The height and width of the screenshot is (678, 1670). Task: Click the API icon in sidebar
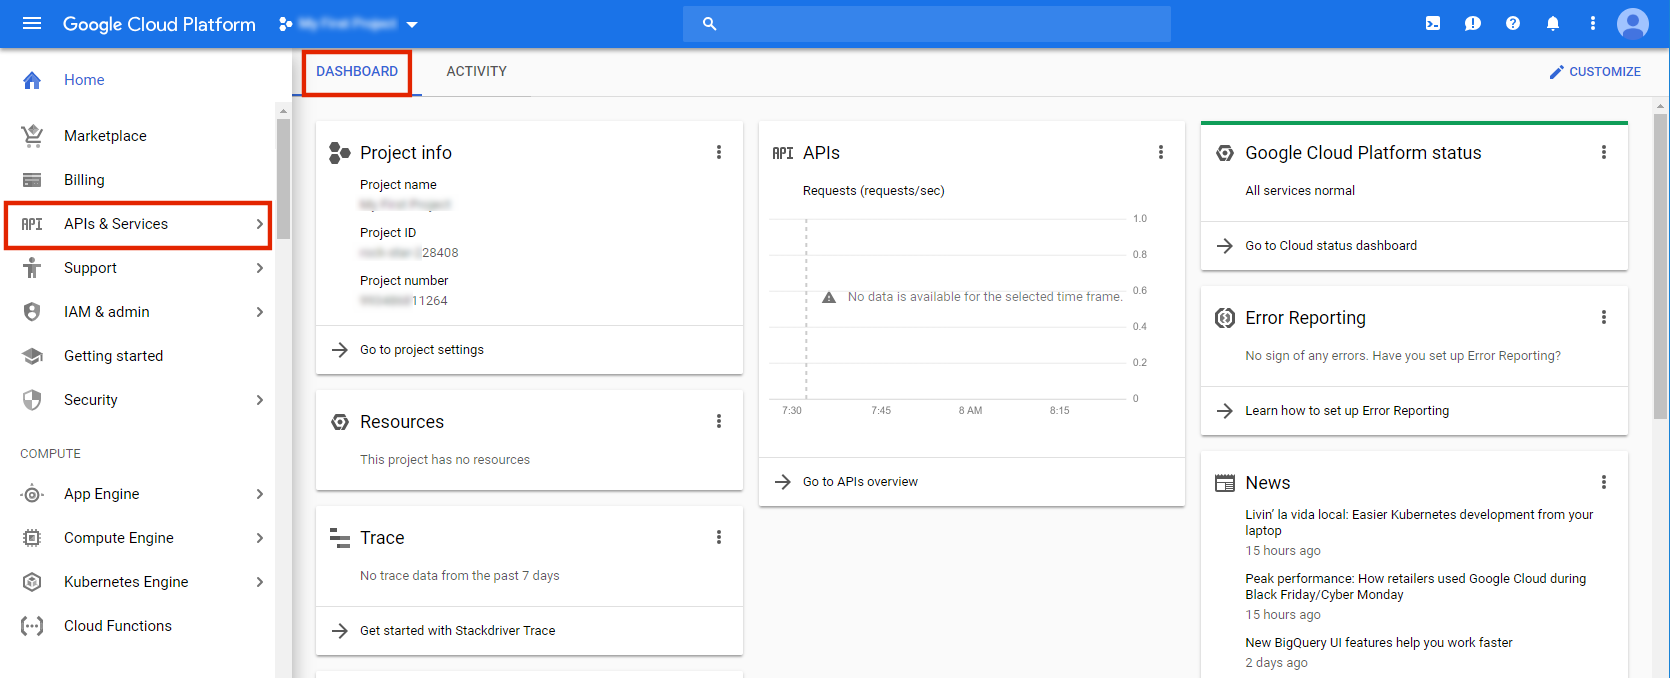click(32, 224)
